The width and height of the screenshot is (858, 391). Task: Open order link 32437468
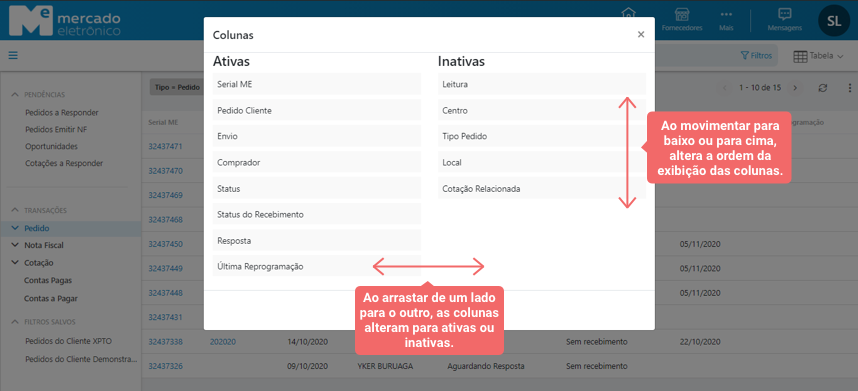(165, 219)
